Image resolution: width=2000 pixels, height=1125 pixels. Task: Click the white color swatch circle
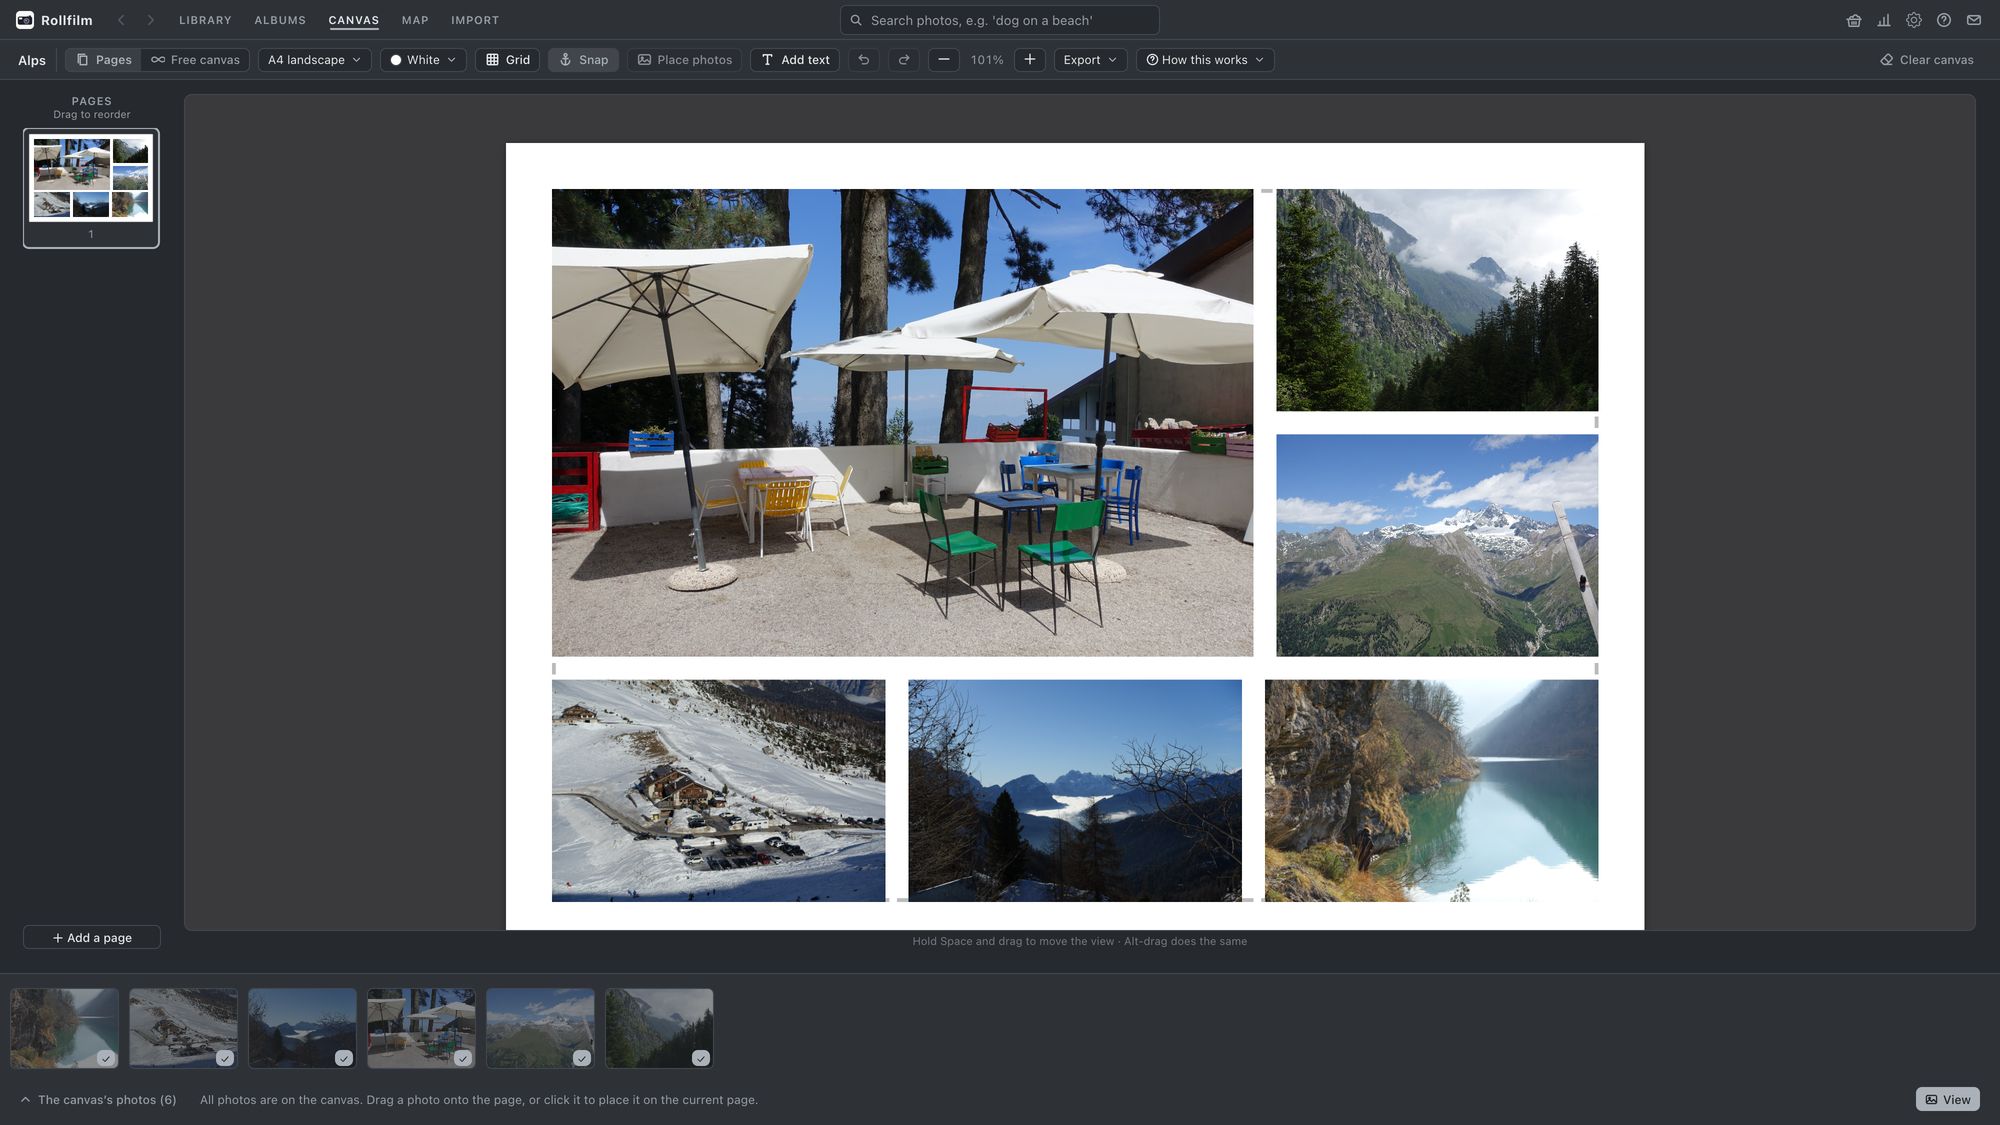396,60
